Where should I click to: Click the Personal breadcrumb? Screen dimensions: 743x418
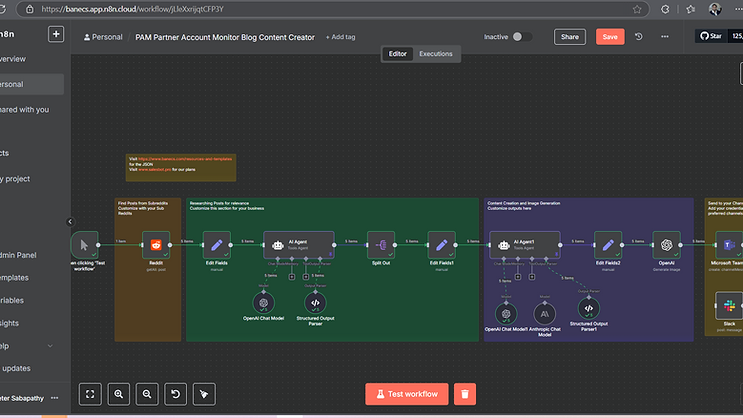pos(103,37)
